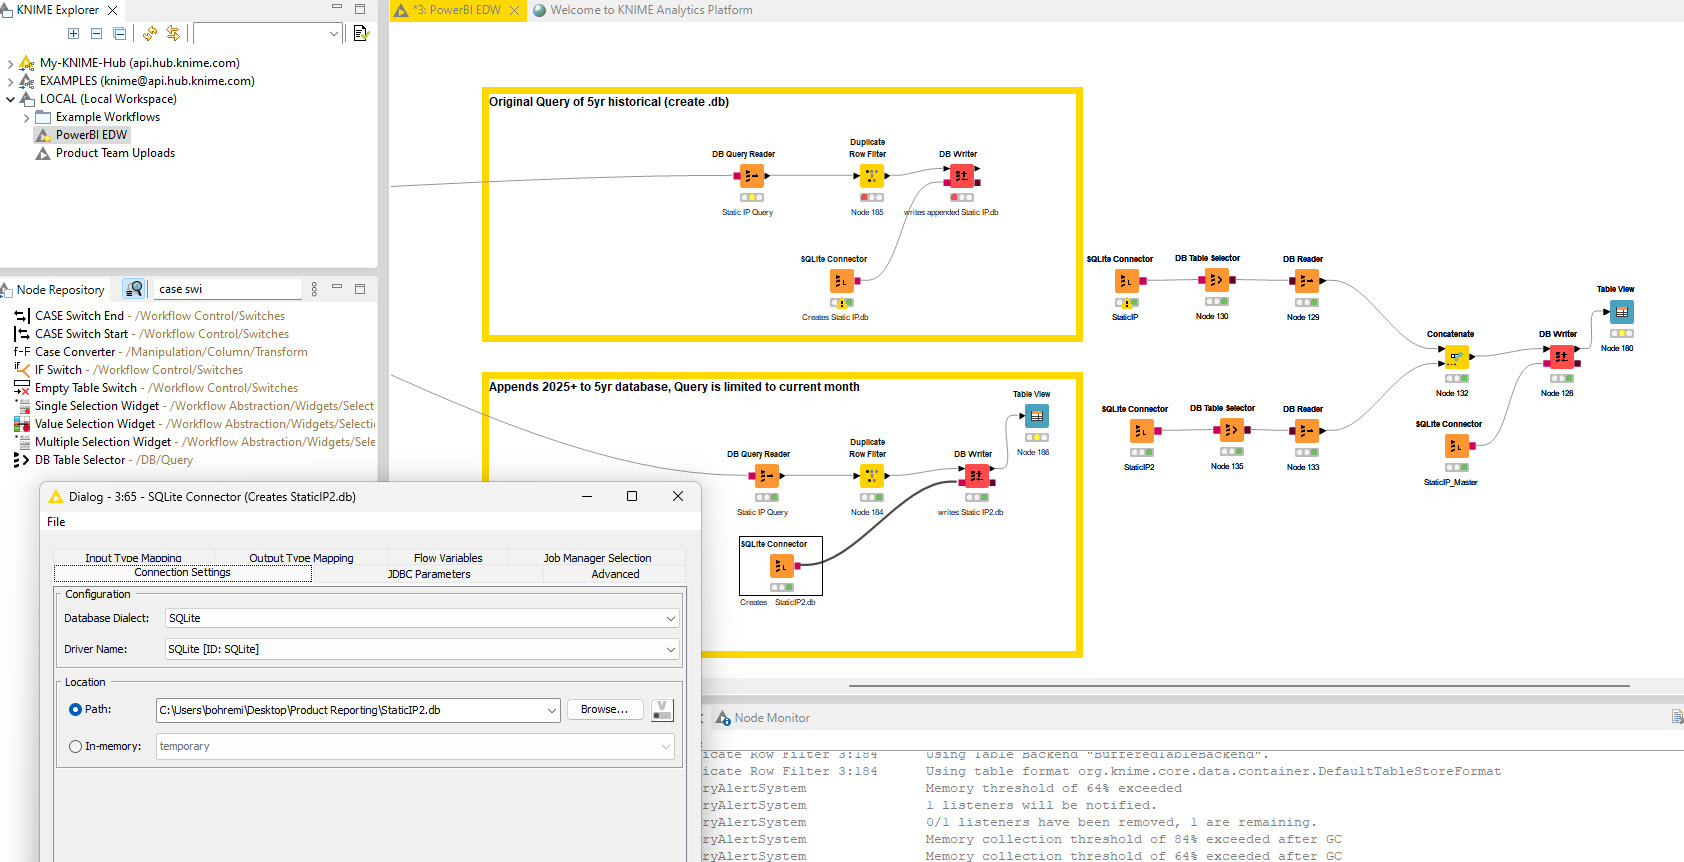Image resolution: width=1684 pixels, height=862 pixels.
Task: Open Node Repository view menu (three dots)
Action: pos(314,289)
